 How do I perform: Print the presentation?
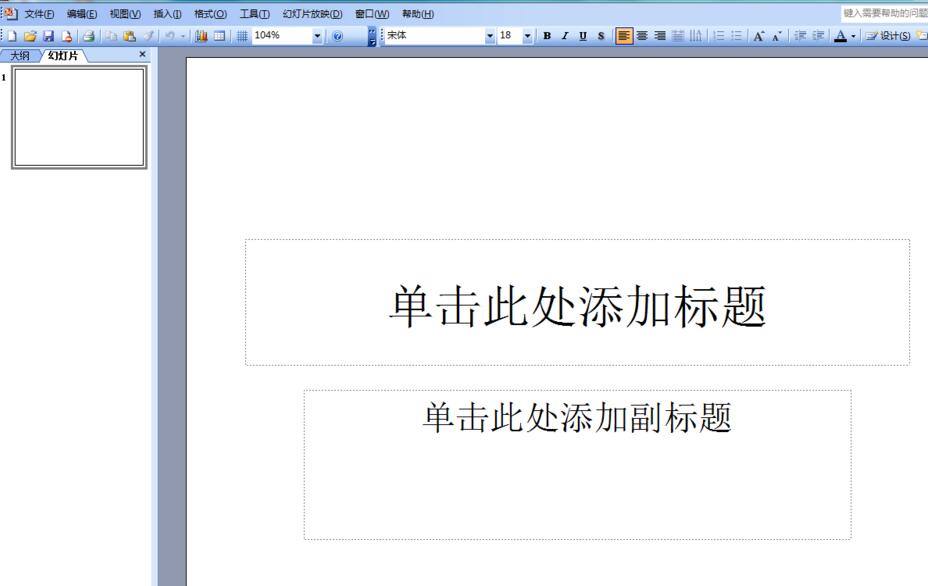85,35
